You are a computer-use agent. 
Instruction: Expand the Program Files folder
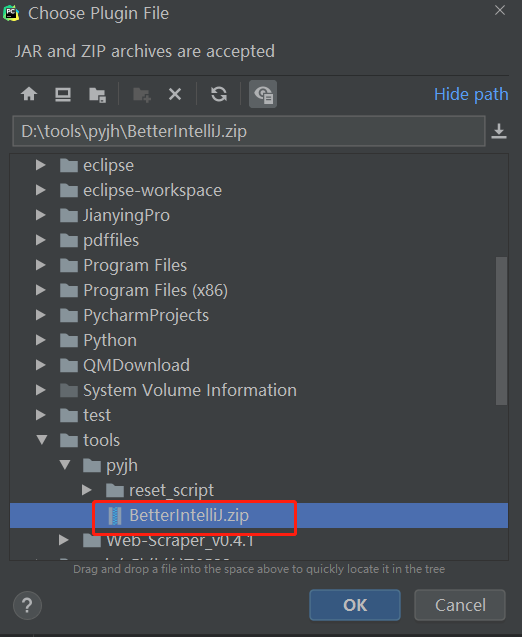(41, 265)
